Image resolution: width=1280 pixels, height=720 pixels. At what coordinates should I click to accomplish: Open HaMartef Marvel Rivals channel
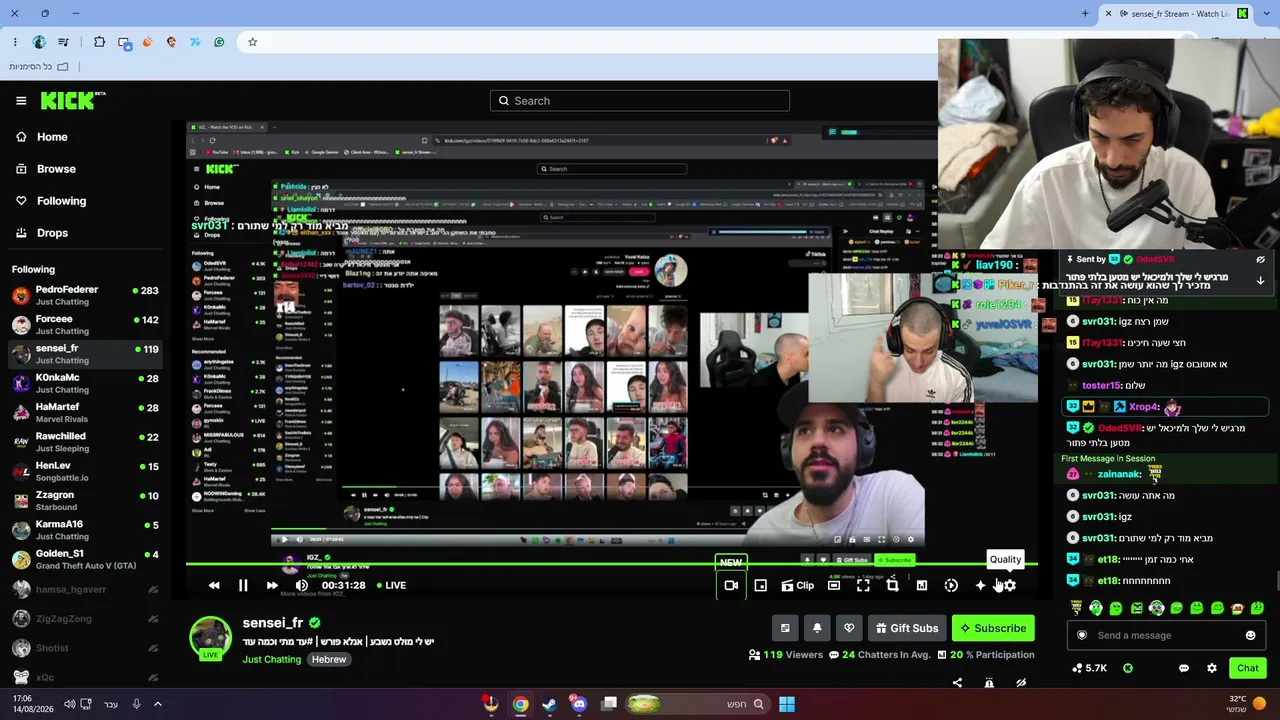(x=85, y=413)
